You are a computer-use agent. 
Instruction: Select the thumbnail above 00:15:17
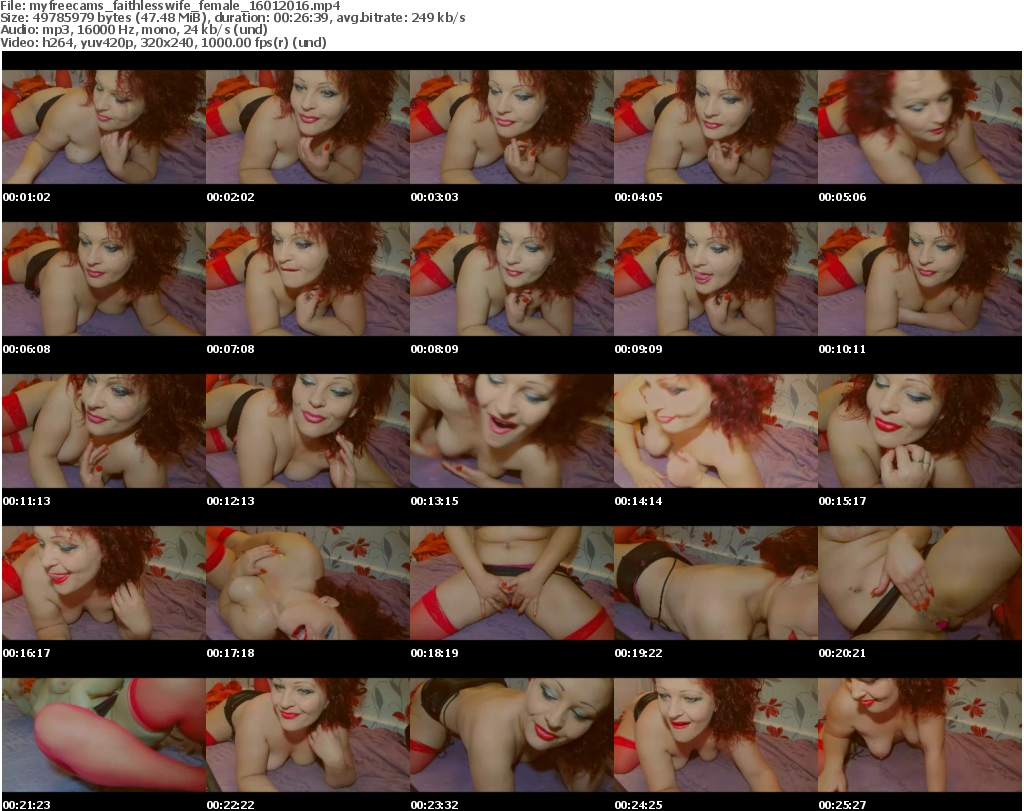click(x=920, y=431)
